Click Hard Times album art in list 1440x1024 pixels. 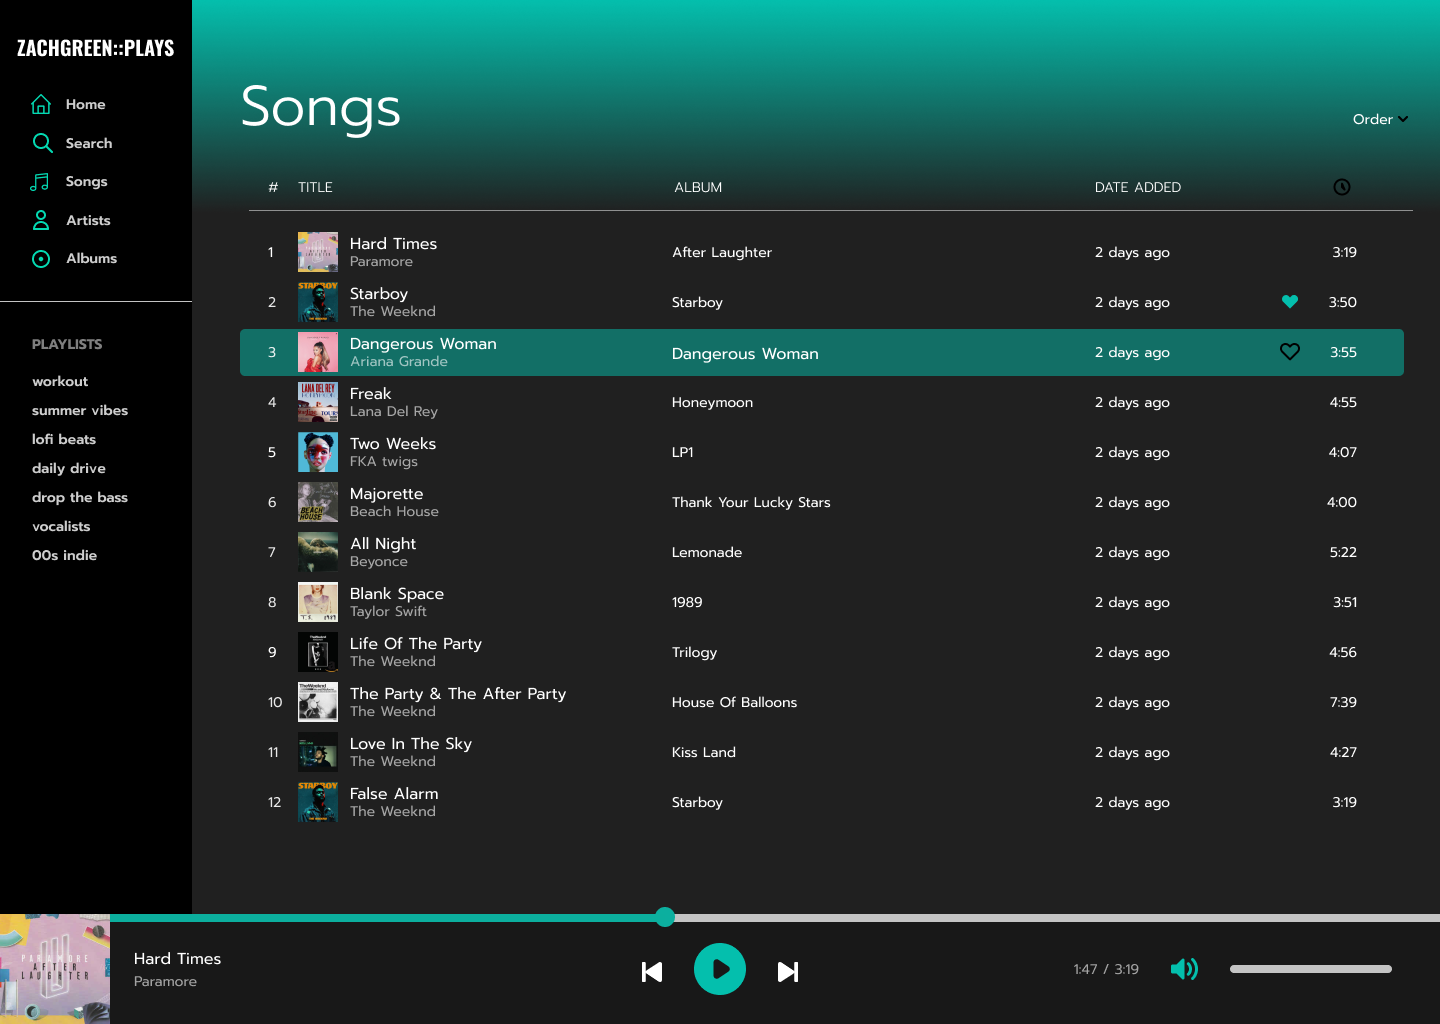[318, 252]
